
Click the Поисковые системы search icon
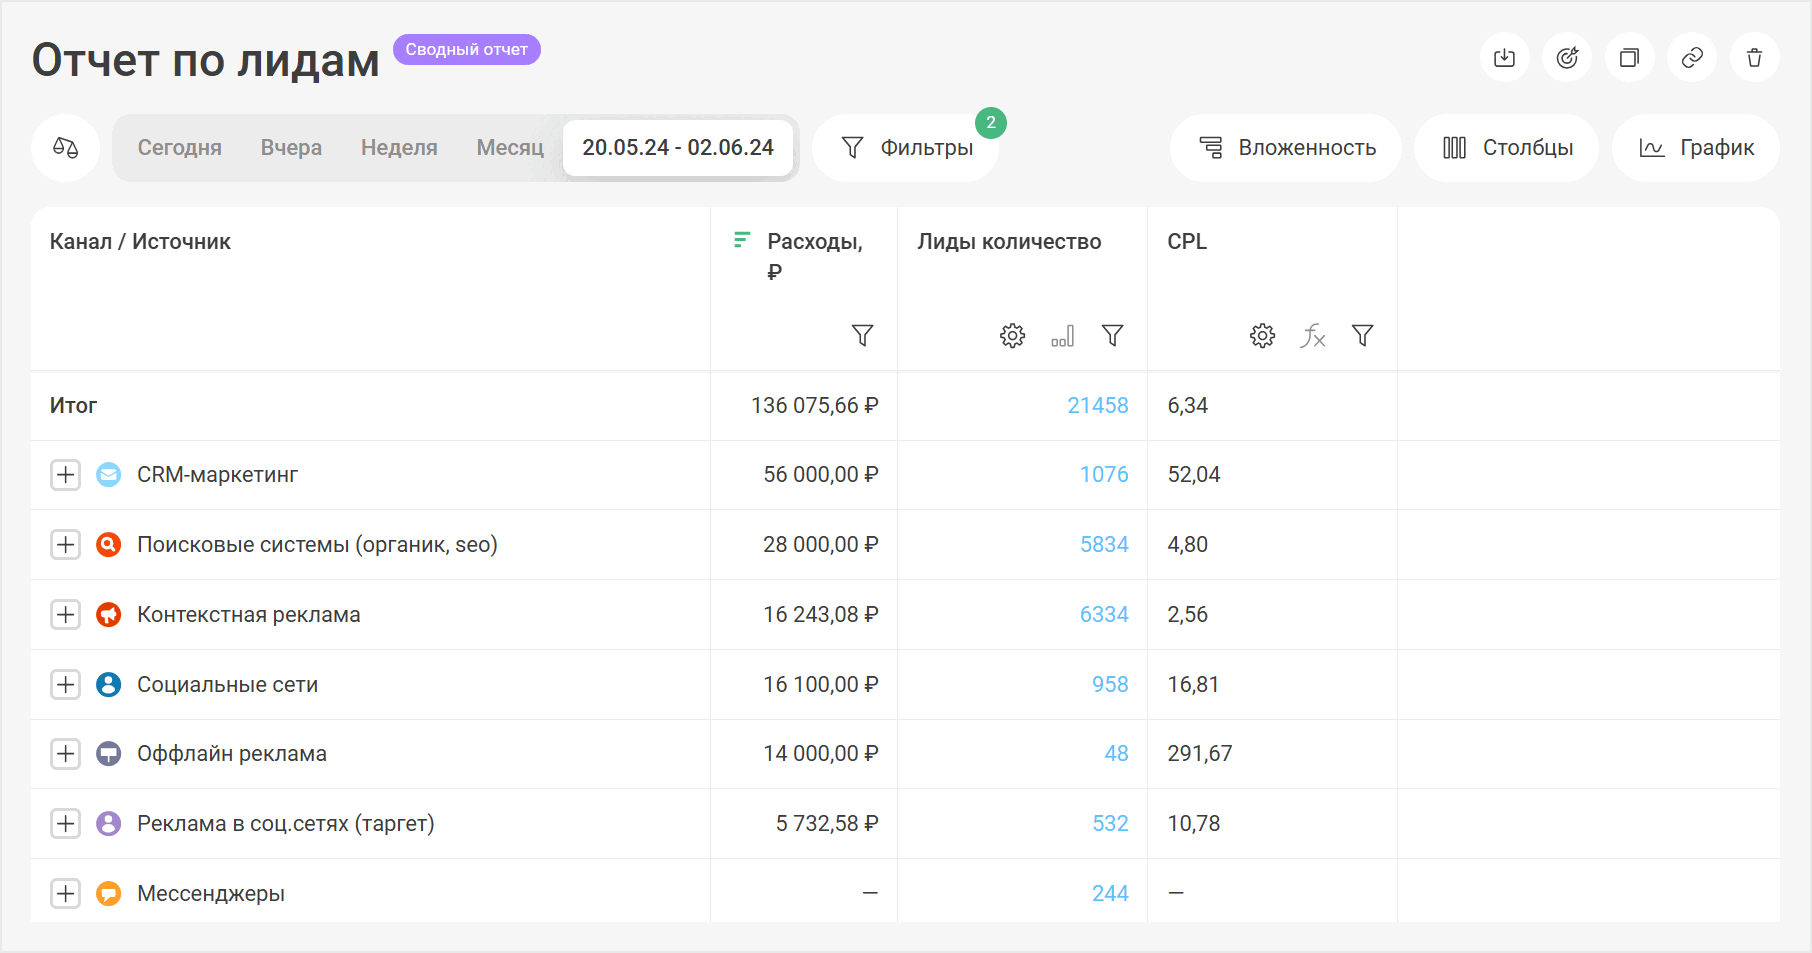click(109, 545)
